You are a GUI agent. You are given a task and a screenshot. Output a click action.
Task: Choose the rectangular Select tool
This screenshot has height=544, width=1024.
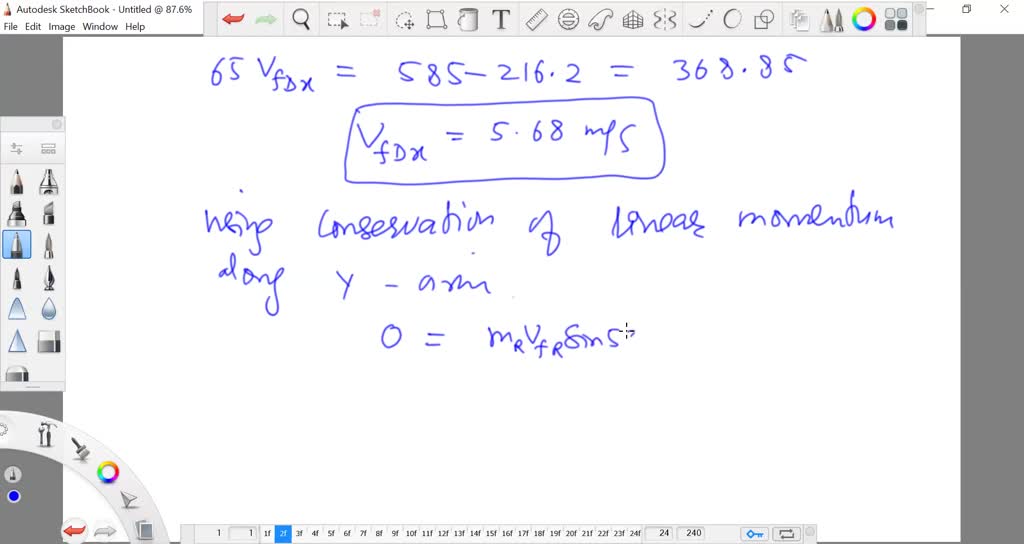tap(338, 20)
